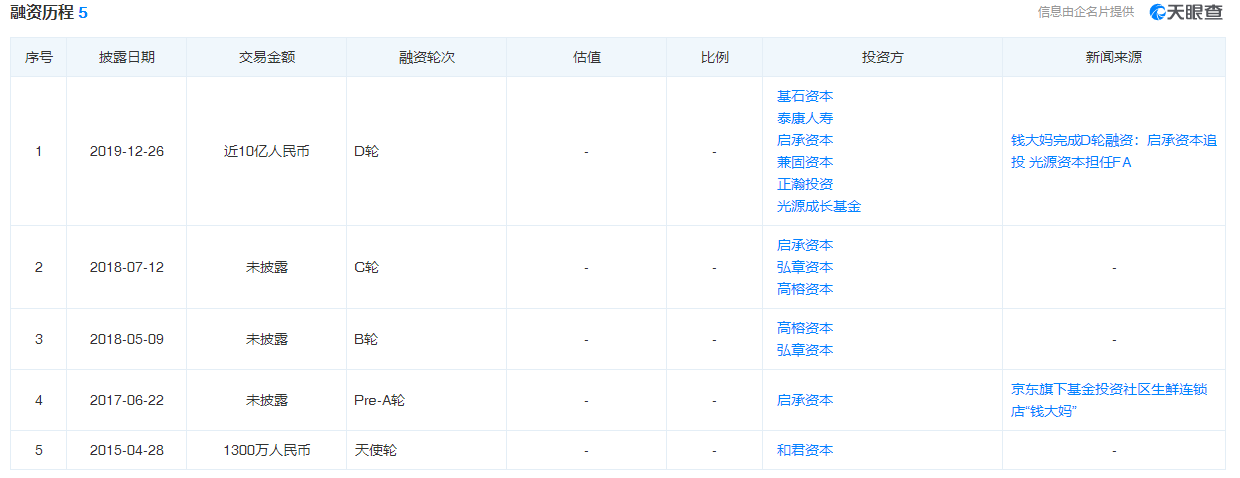This screenshot has height=478, width=1240.
Task: Select date cell 2017-06-22
Action: tap(127, 400)
